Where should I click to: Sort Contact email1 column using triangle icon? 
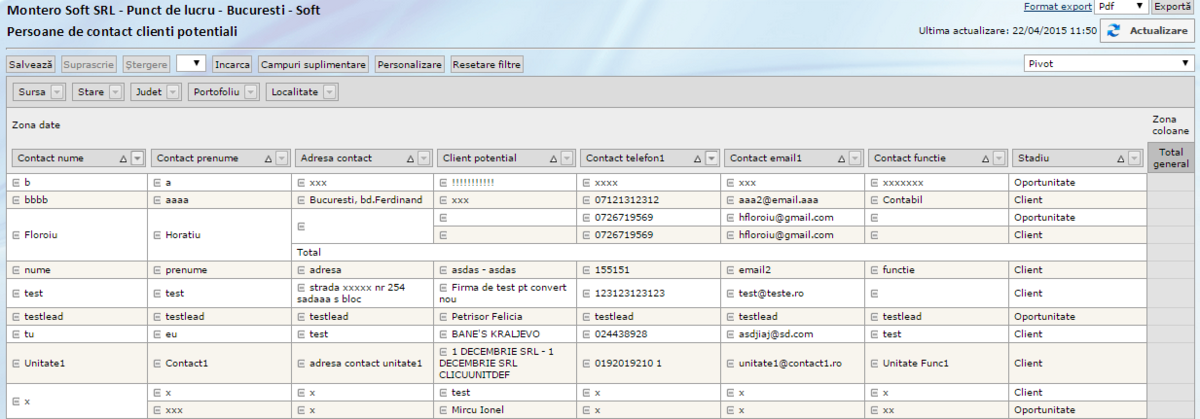click(841, 158)
